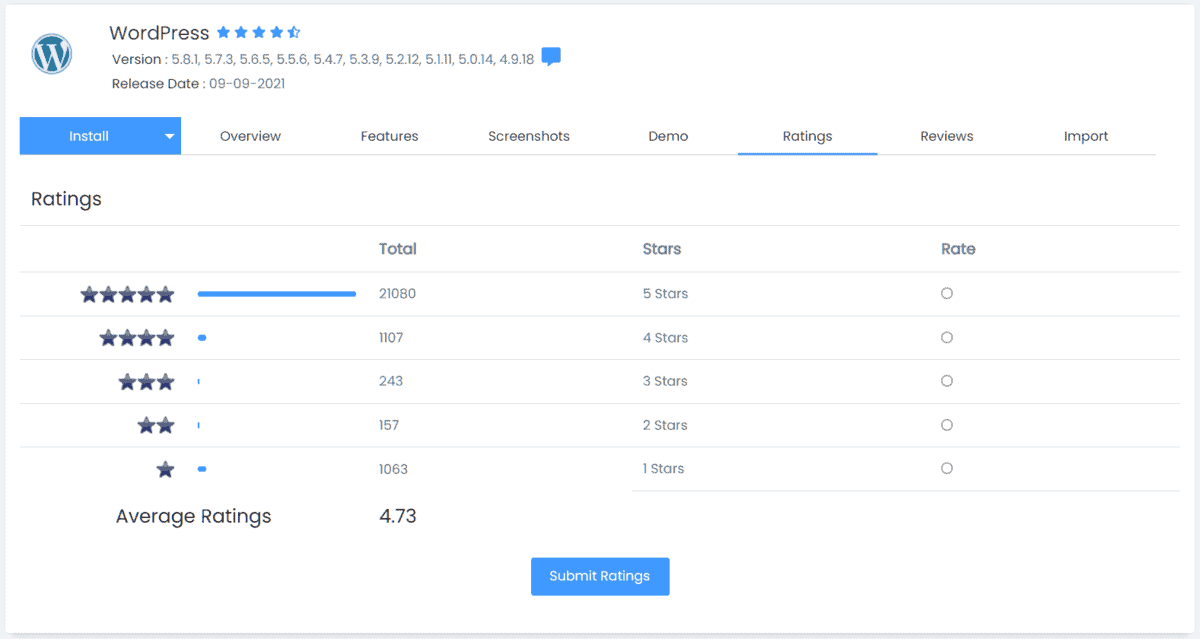Click the single star icon
The width and height of the screenshot is (1200, 639).
pos(165,469)
